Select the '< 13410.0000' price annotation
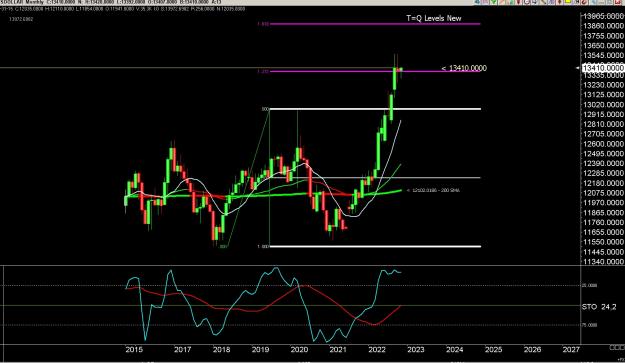The width and height of the screenshot is (625, 363). point(464,68)
